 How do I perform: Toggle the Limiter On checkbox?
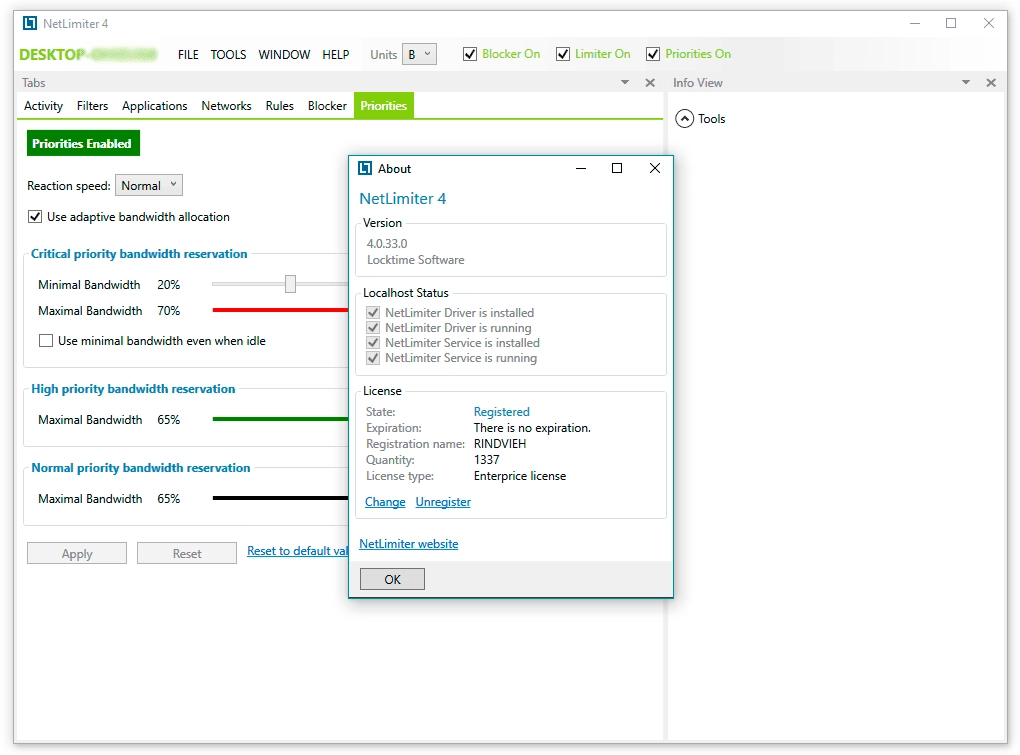pos(563,54)
